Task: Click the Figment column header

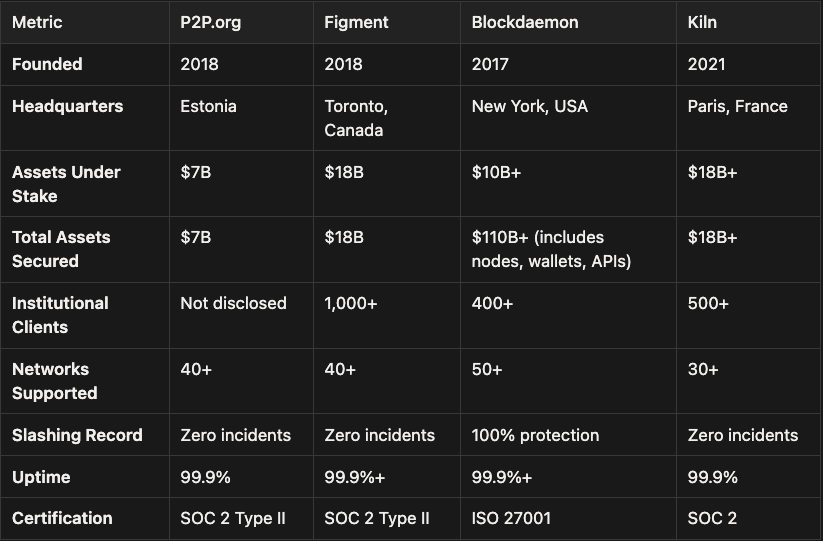Action: (x=354, y=22)
